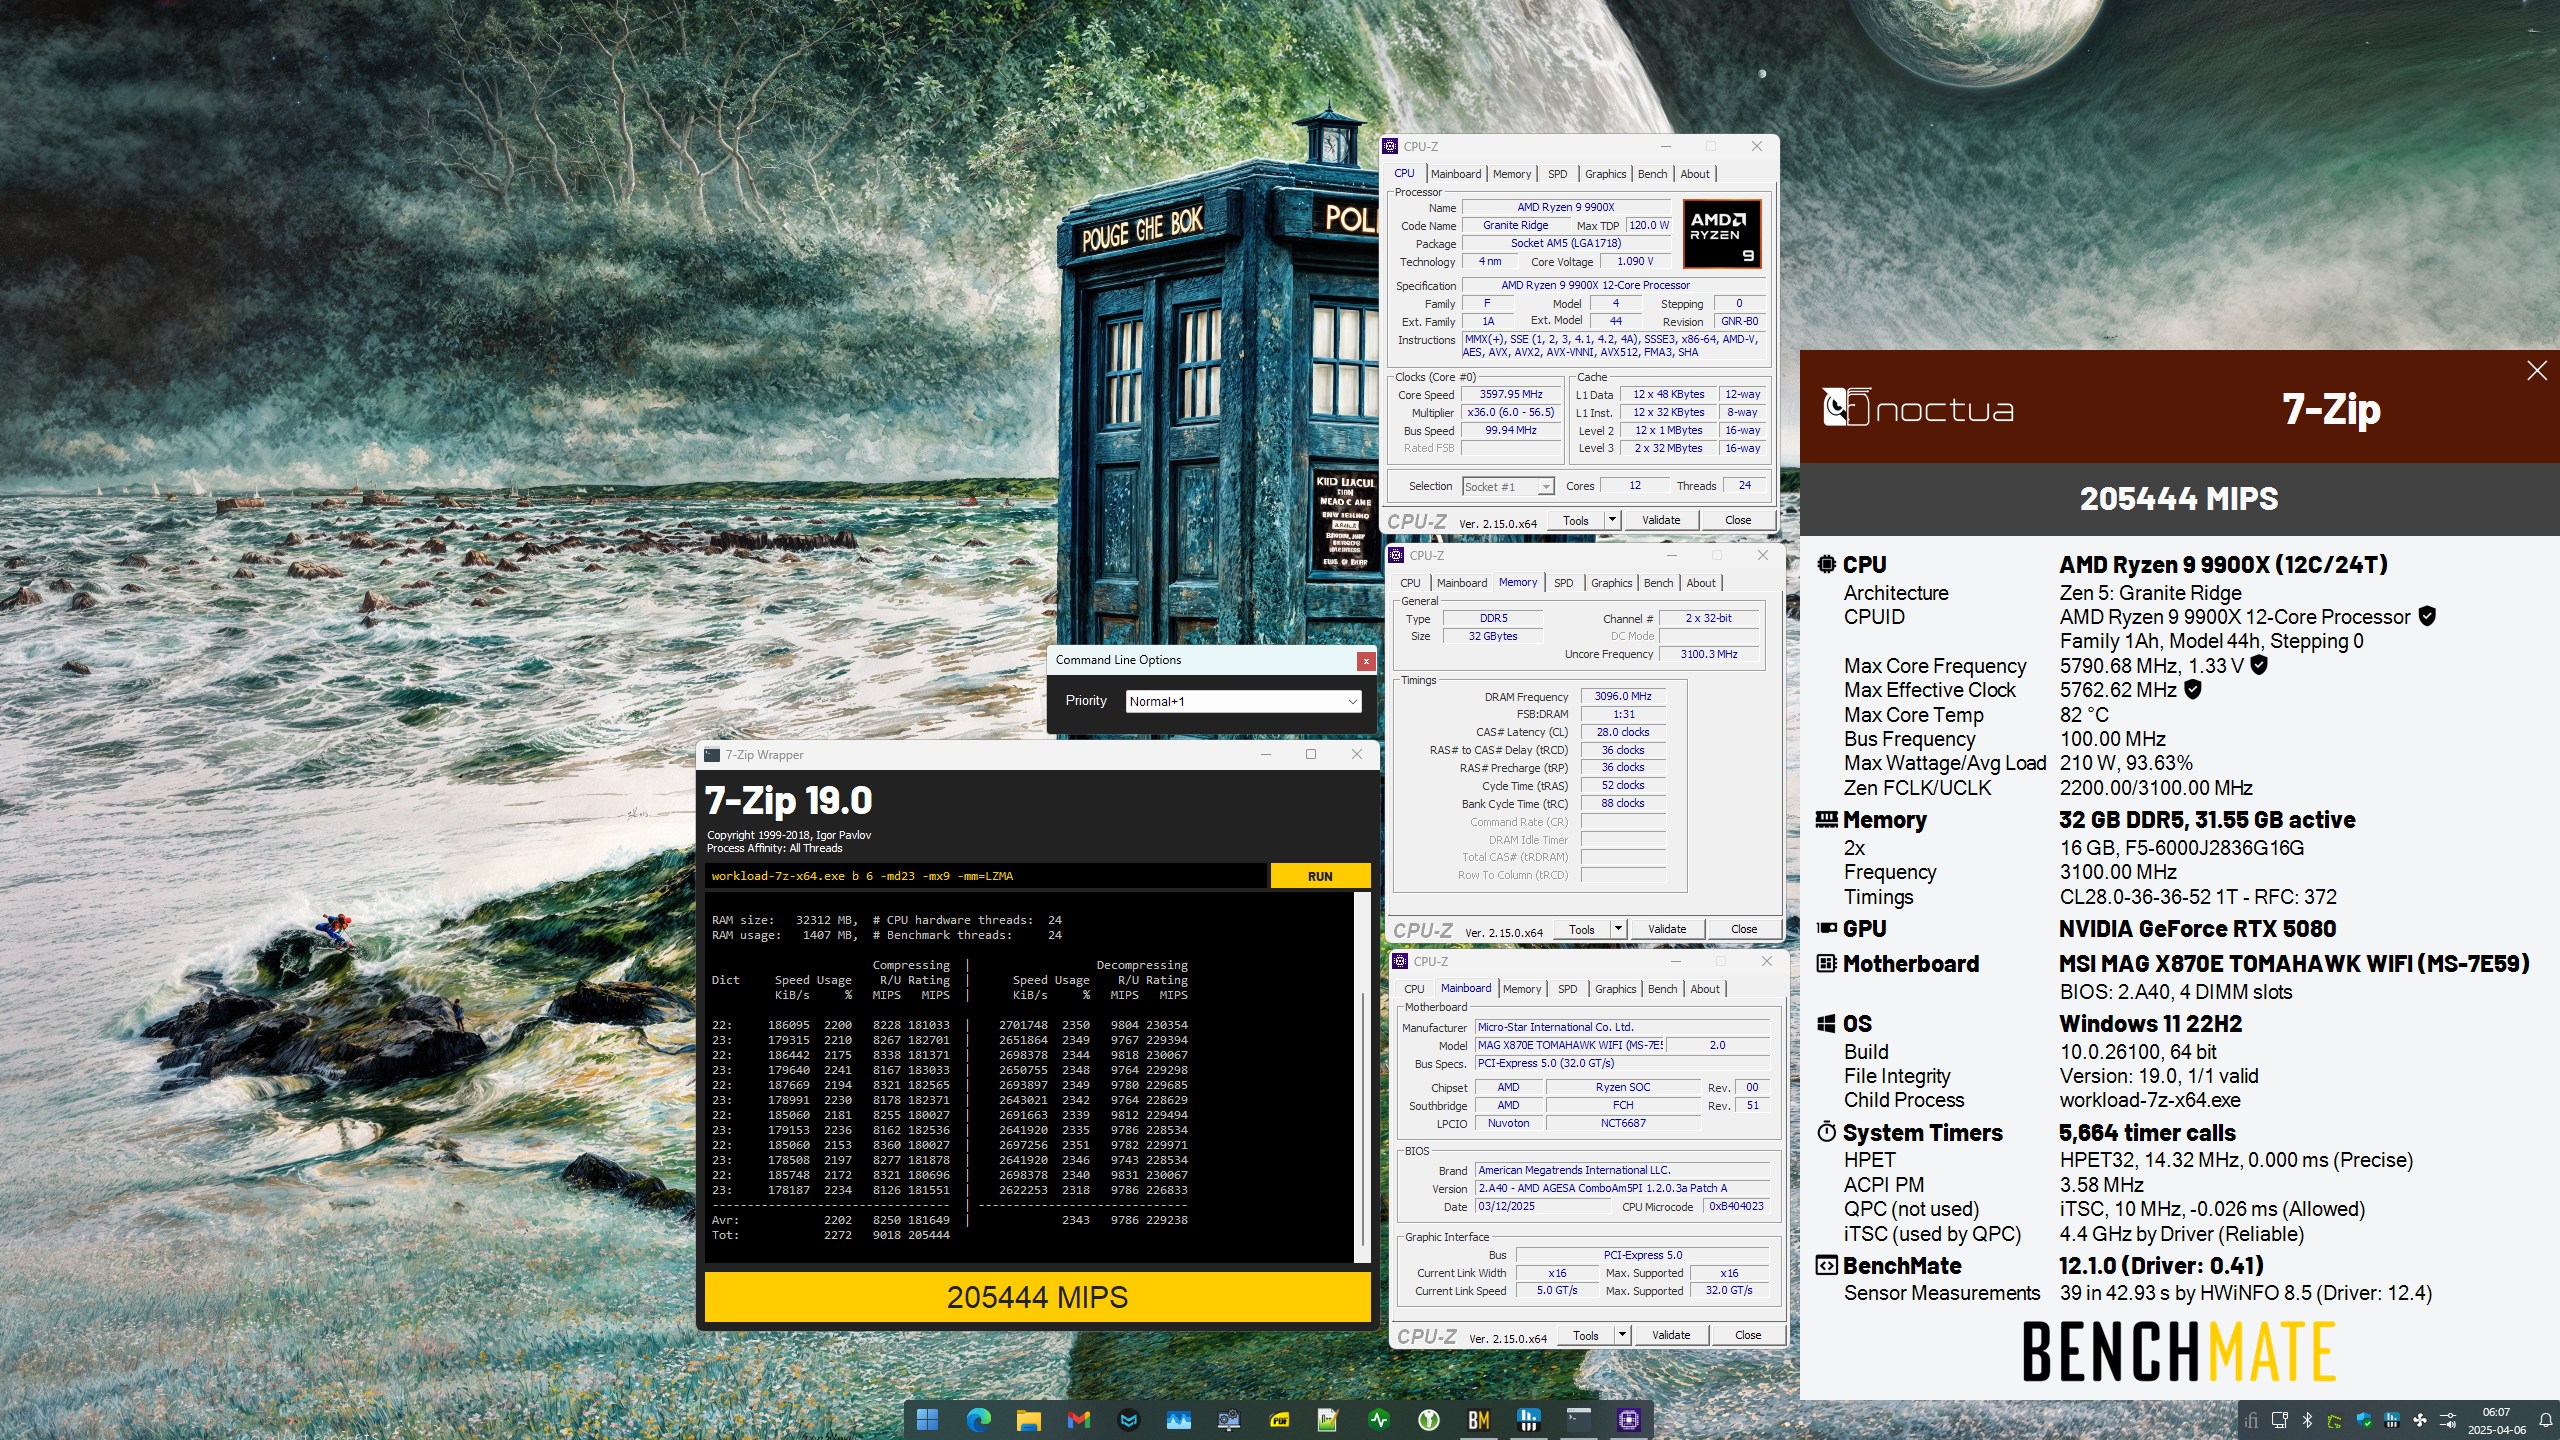Click the shield beside Max Effective Clock
This screenshot has height=1440, width=2560.
(2192, 690)
